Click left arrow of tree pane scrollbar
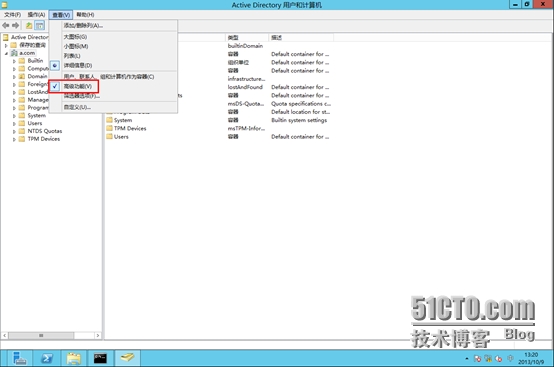The height and width of the screenshot is (367, 554). click(x=5, y=335)
